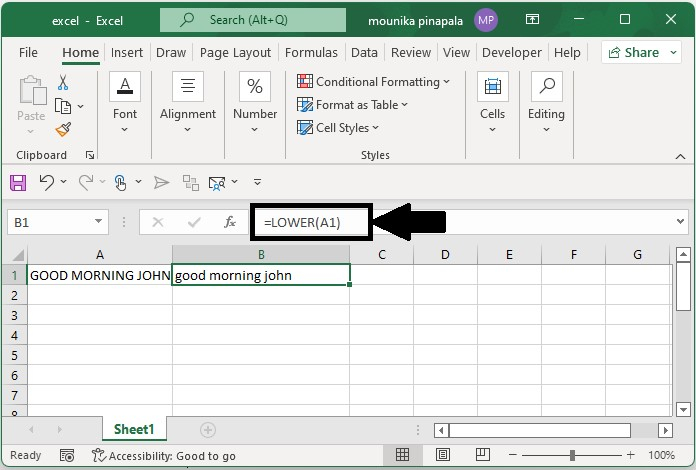The width and height of the screenshot is (696, 470).
Task: Switch to Page Layout view icon
Action: [443, 454]
